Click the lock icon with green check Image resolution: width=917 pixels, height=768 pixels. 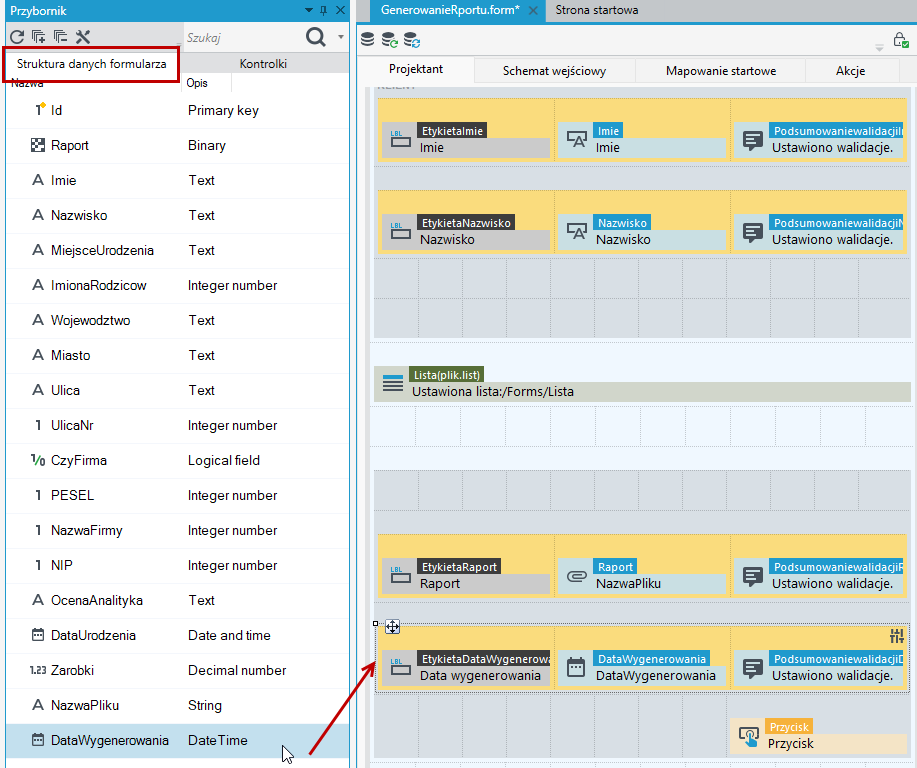coord(901,40)
